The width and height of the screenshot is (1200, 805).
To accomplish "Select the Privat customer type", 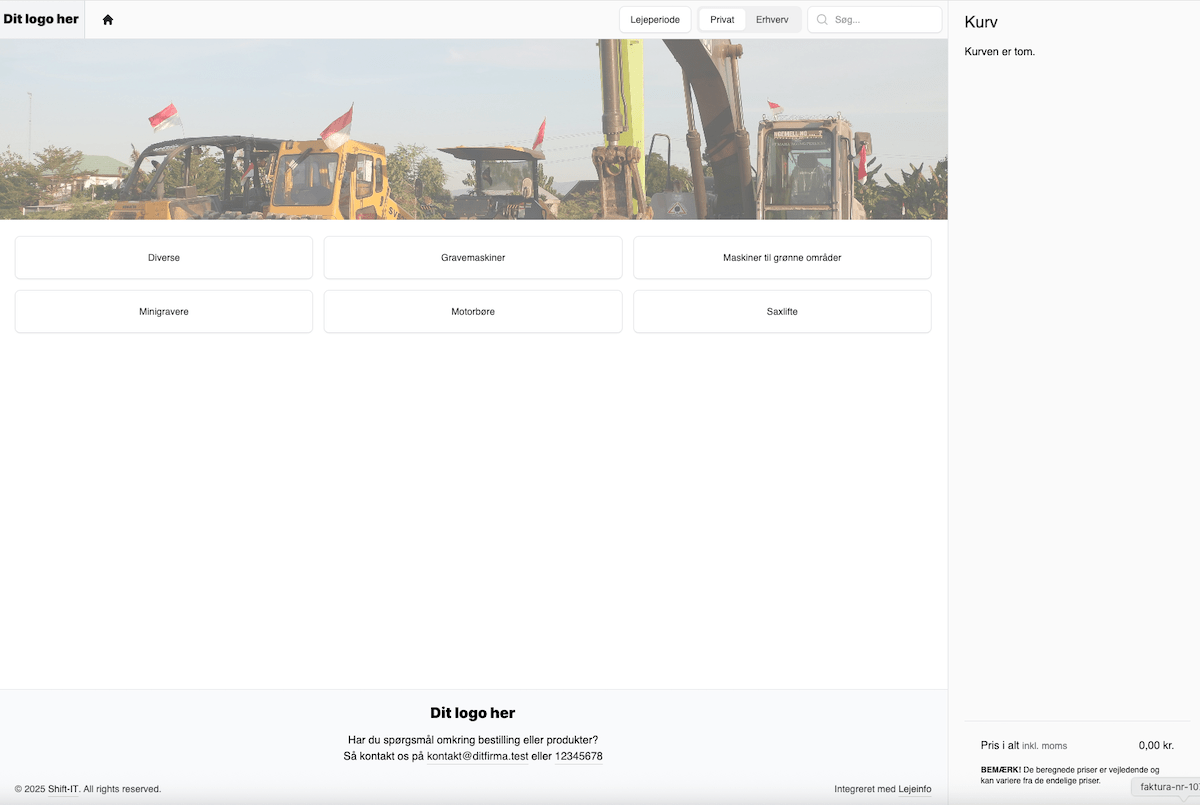I will pos(722,19).
